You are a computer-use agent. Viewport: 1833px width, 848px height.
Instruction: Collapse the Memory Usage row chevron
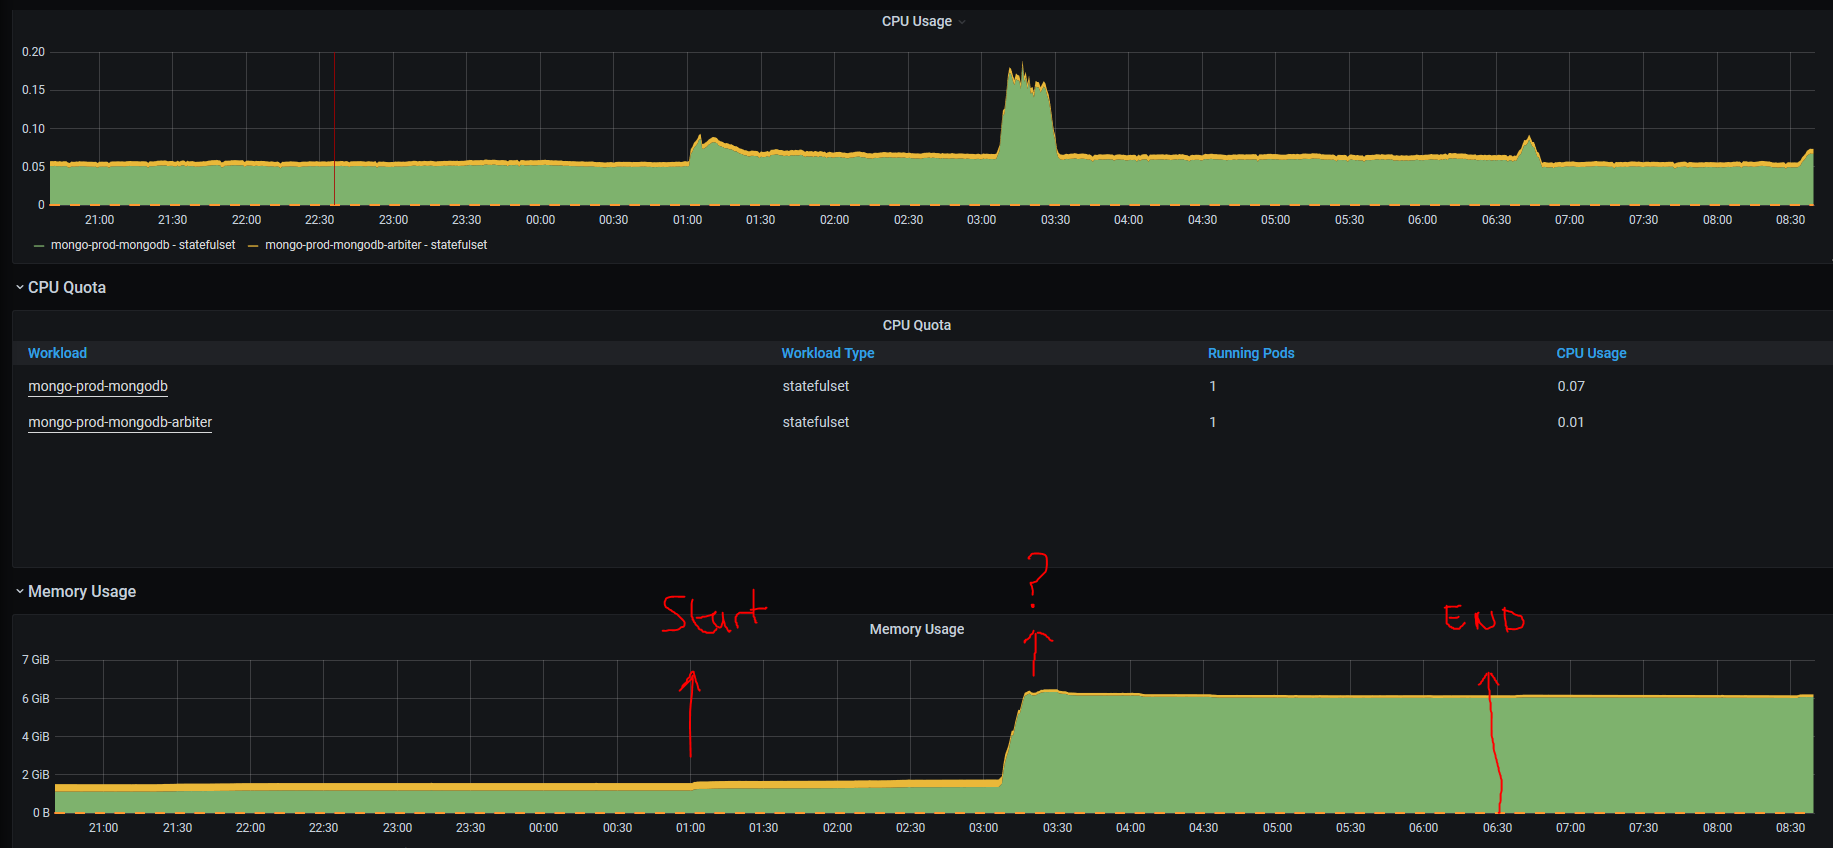(20, 592)
